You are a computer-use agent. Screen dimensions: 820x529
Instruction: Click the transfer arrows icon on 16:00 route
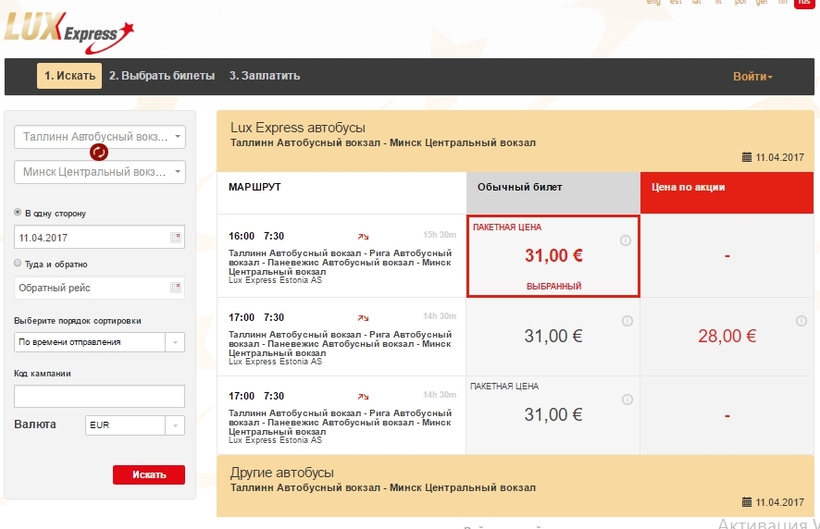coord(363,237)
